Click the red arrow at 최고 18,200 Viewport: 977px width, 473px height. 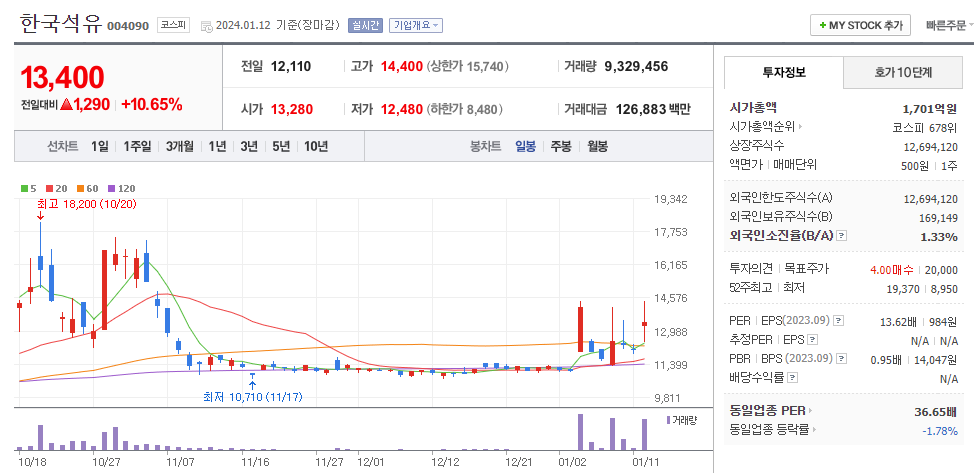(x=41, y=215)
